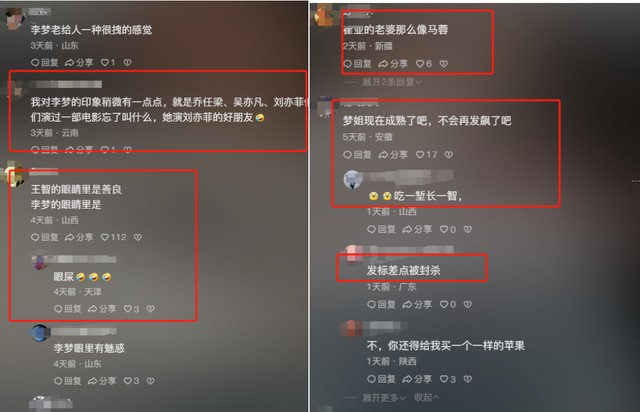The height and width of the screenshot is (412, 640).
Task: Reply to the 买一个一样的苹果 comment
Action: [x=381, y=379]
